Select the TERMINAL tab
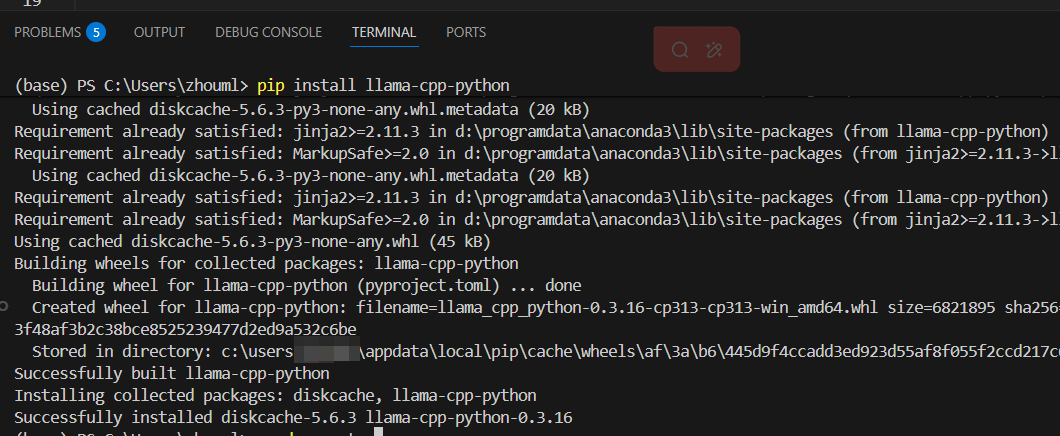Image resolution: width=1060 pixels, height=436 pixels. [x=384, y=32]
